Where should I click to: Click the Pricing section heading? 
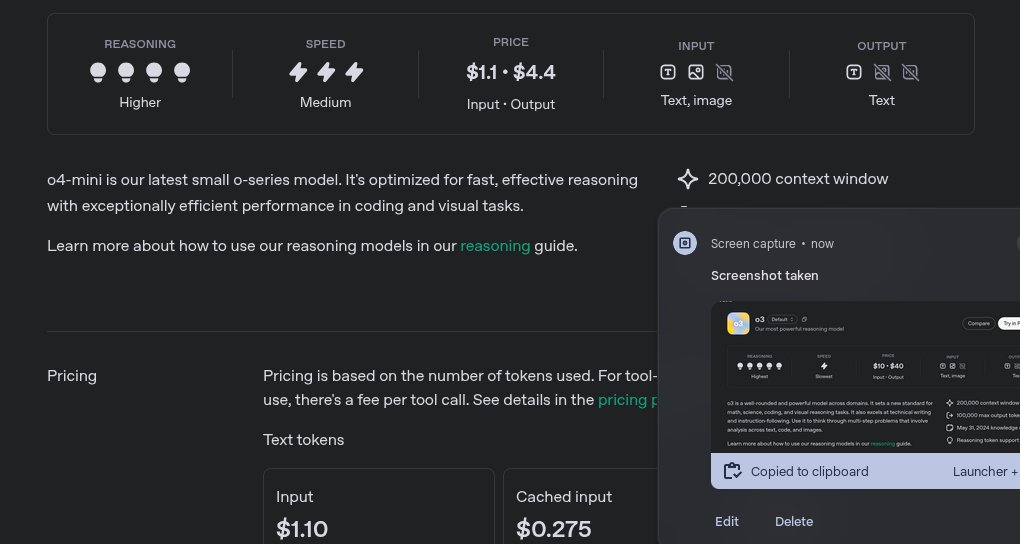pos(72,376)
